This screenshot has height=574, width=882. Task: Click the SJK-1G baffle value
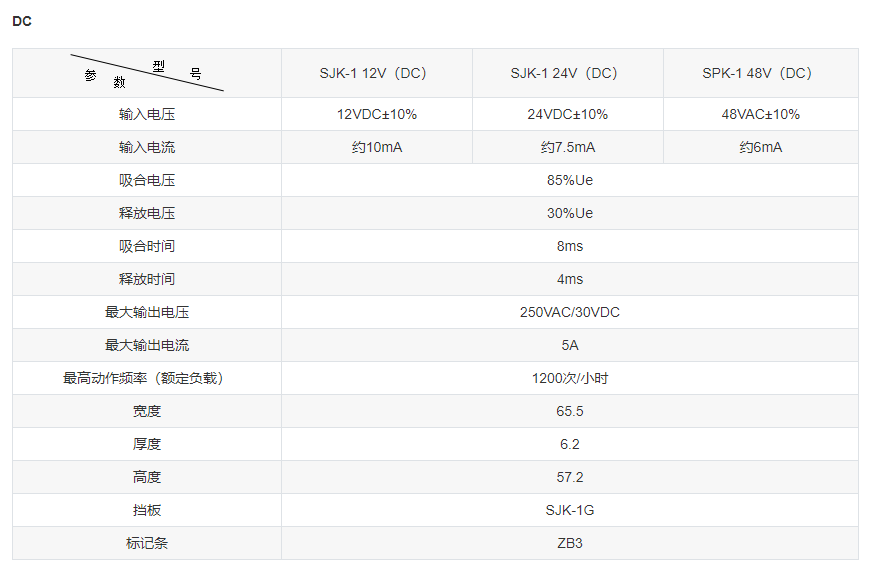pyautogui.click(x=569, y=510)
